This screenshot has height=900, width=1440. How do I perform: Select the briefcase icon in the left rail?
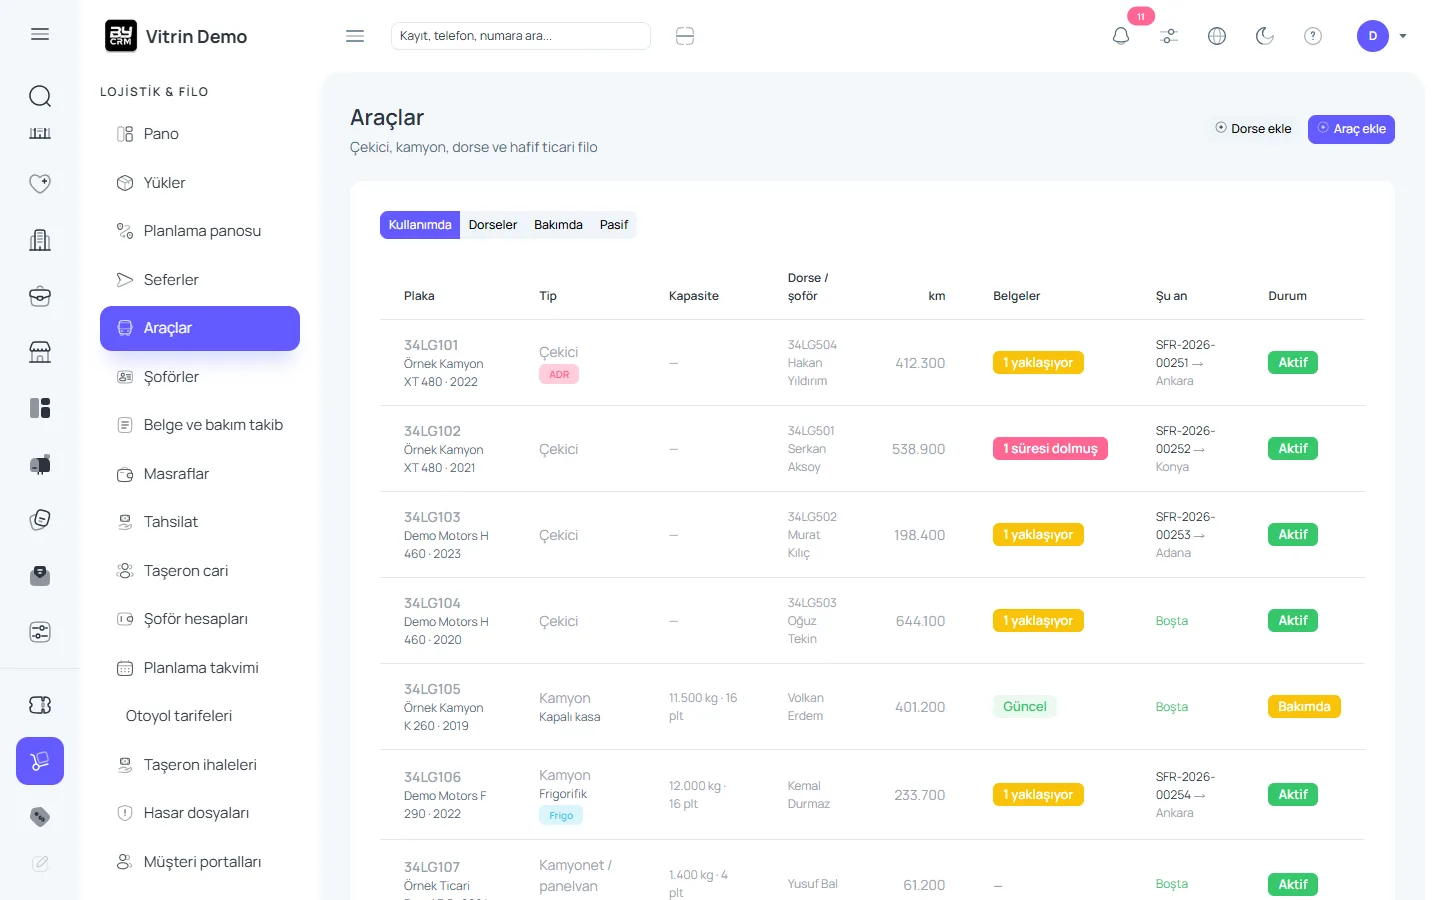pyautogui.click(x=40, y=296)
